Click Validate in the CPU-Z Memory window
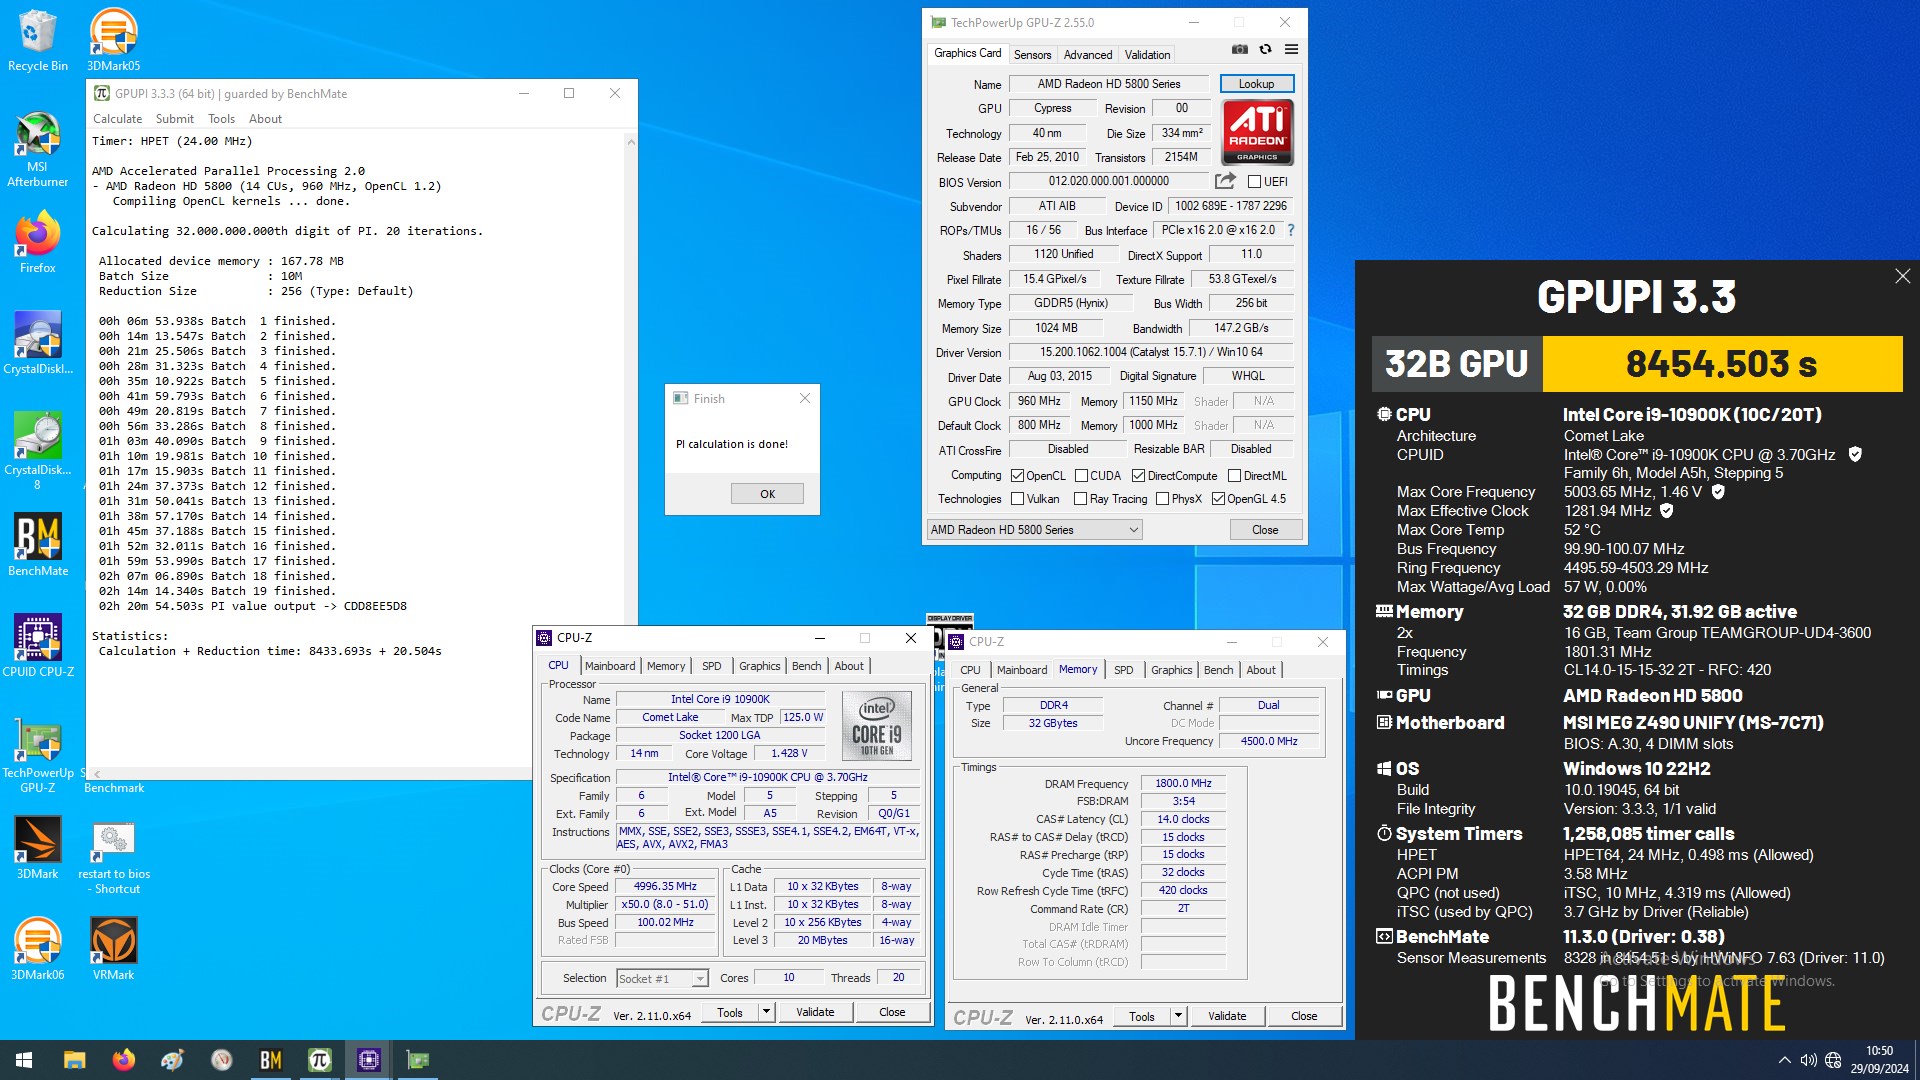 [1227, 1016]
